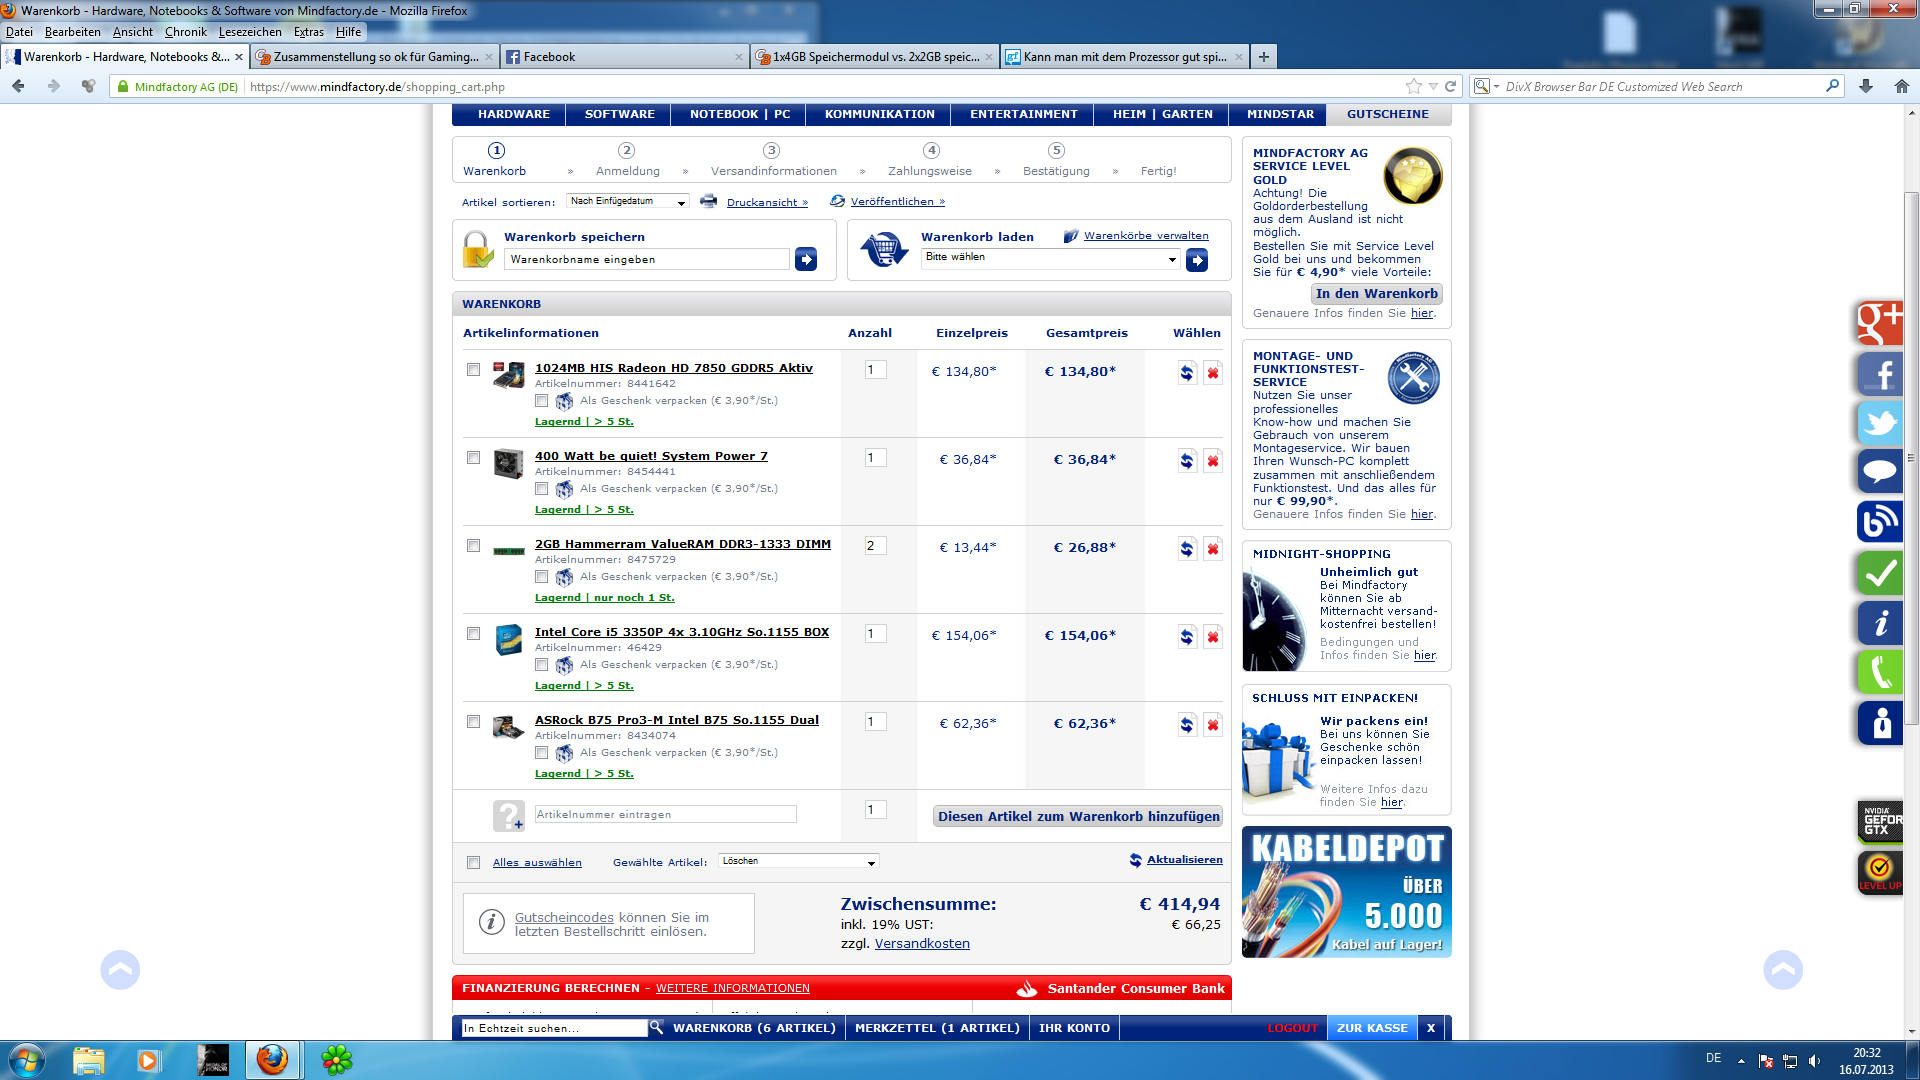Open Firefox from the Windows taskbar

[272, 1060]
